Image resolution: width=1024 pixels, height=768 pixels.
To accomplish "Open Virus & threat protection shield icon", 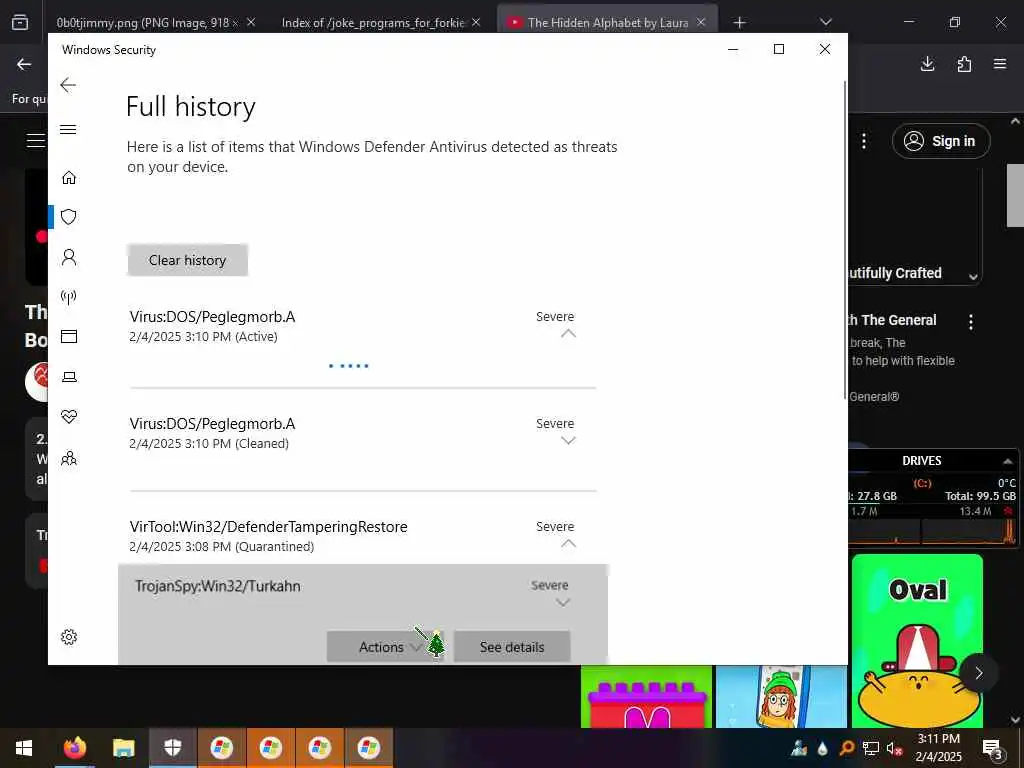I will (x=69, y=217).
